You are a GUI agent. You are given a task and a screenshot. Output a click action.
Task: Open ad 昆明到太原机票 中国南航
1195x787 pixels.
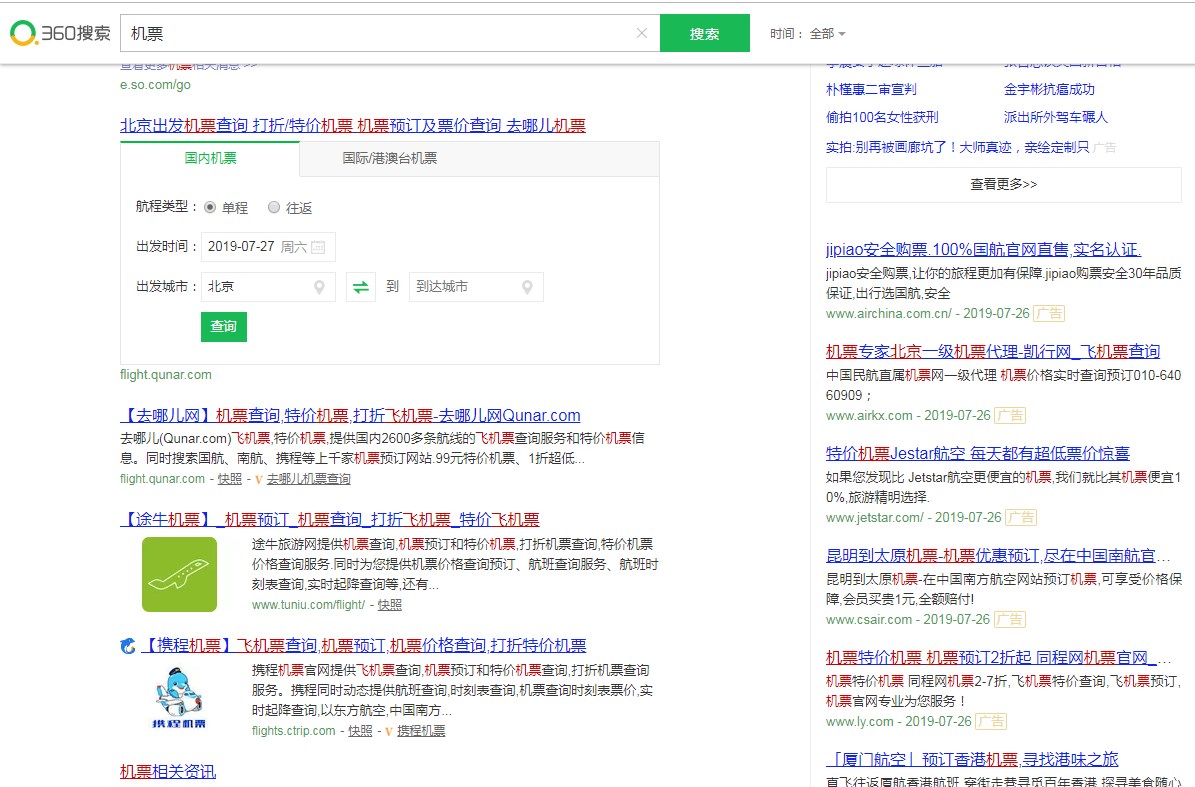[998, 555]
